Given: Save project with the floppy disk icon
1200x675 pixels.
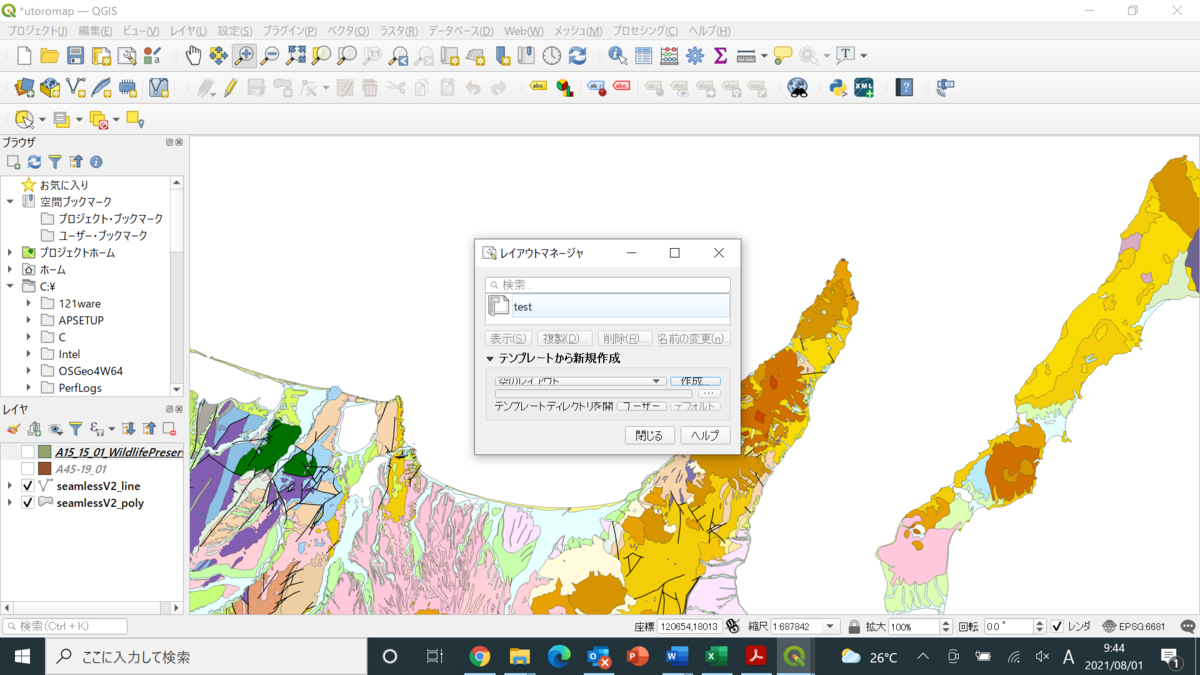Looking at the screenshot, I should pyautogui.click(x=75, y=56).
